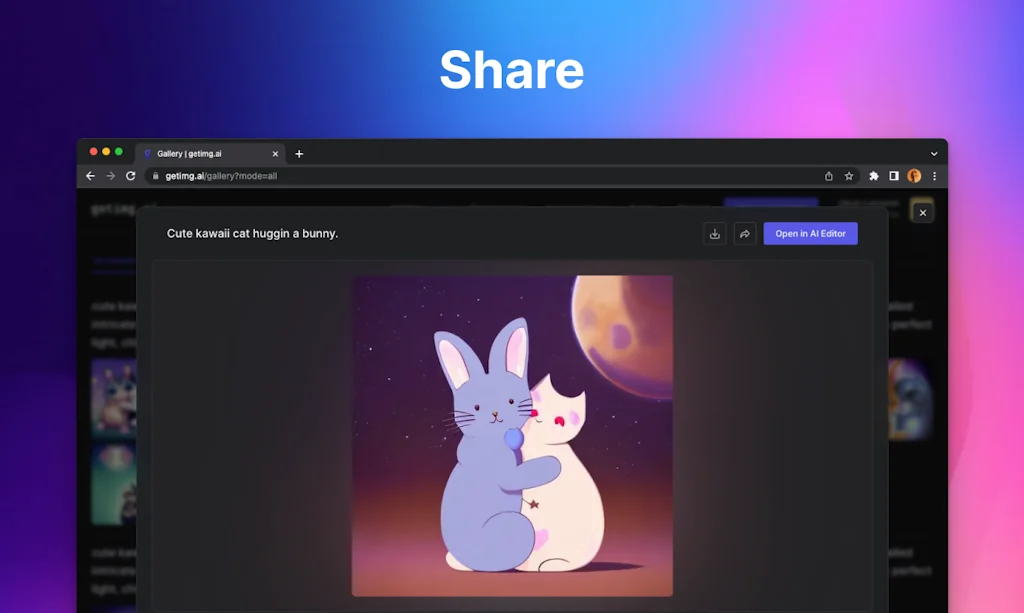
Task: Open Chrome's three-dot menu
Action: 934,178
